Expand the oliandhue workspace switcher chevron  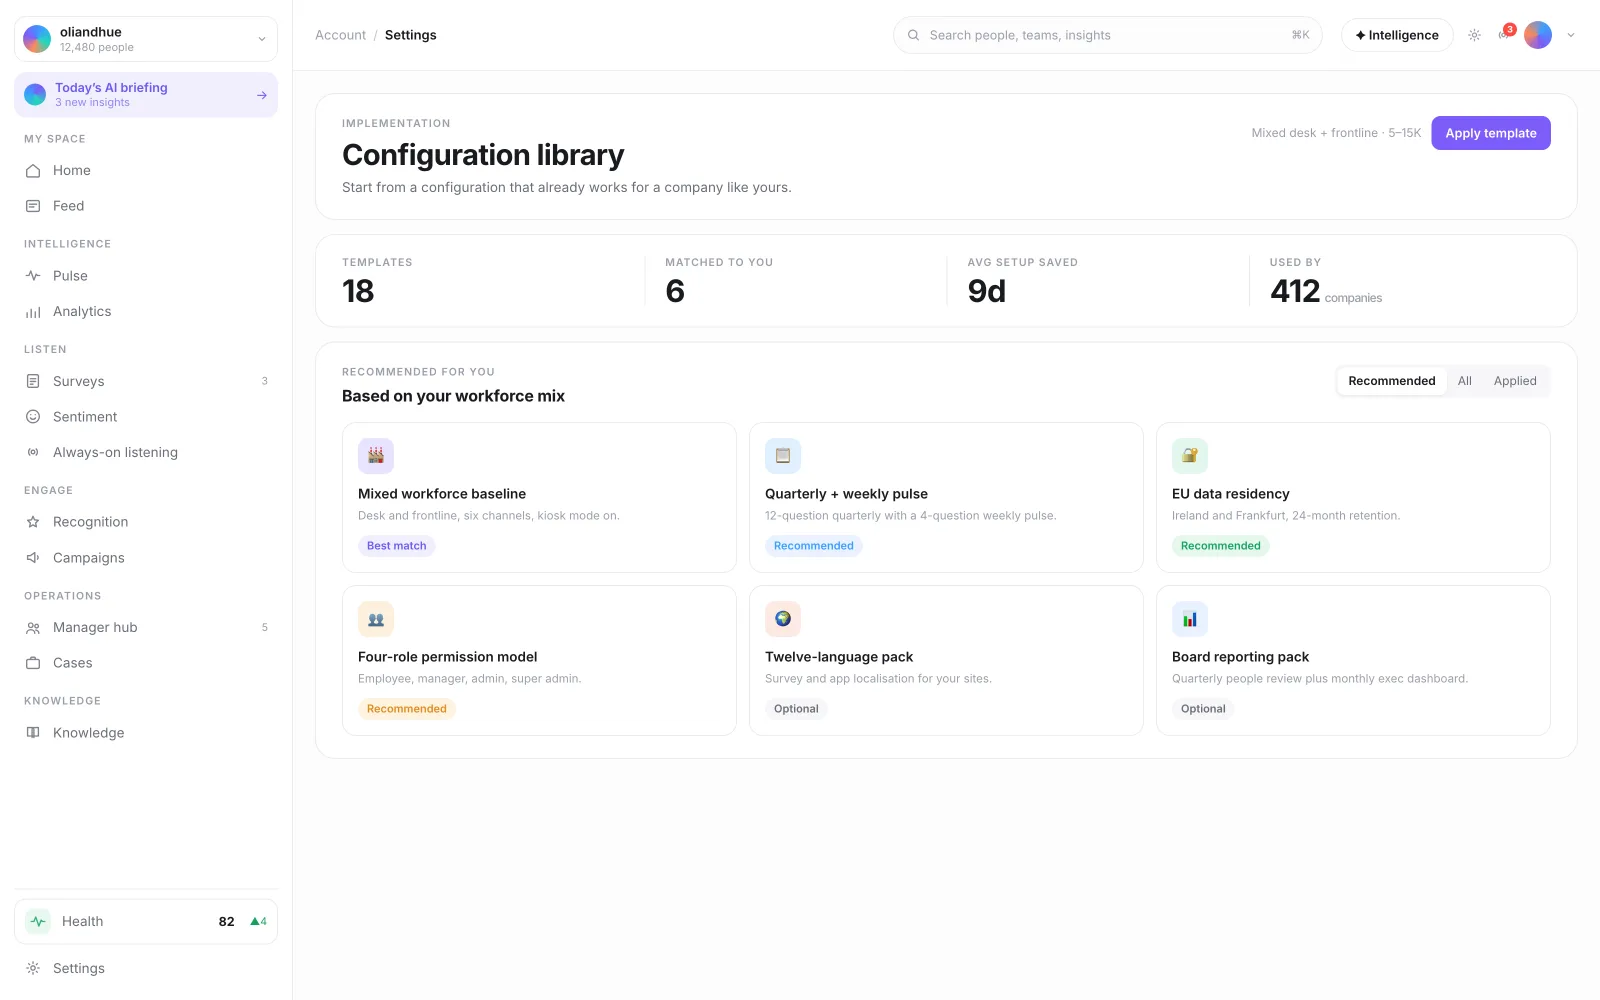click(x=262, y=39)
